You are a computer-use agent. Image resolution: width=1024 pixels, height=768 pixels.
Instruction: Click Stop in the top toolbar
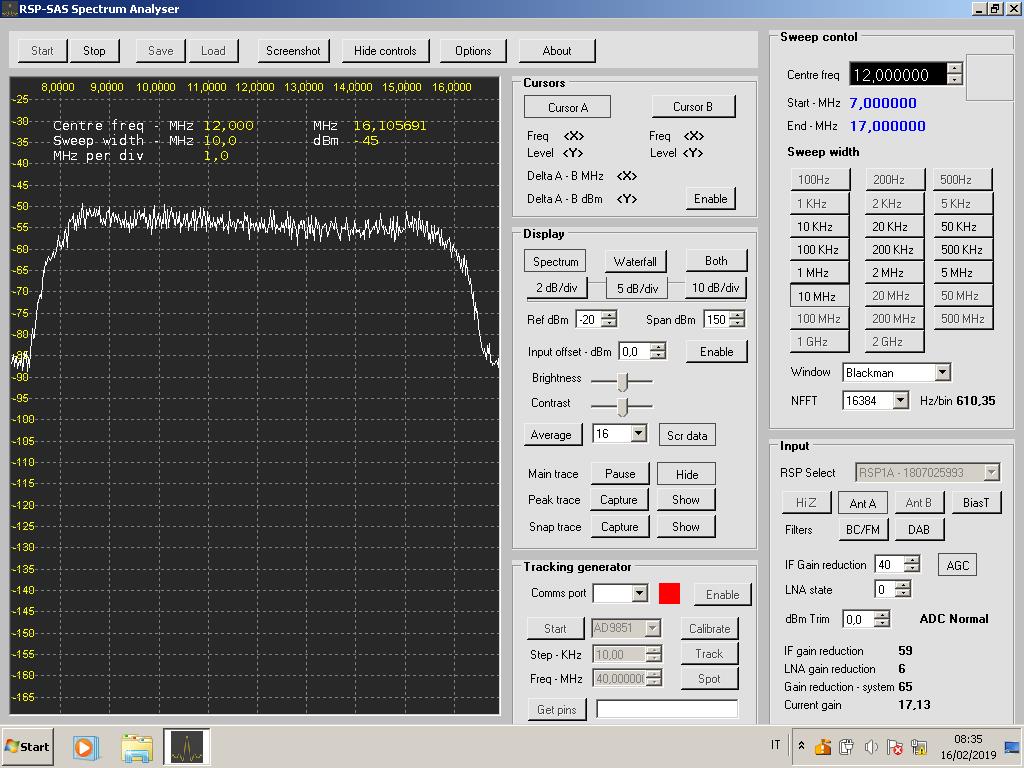point(94,50)
